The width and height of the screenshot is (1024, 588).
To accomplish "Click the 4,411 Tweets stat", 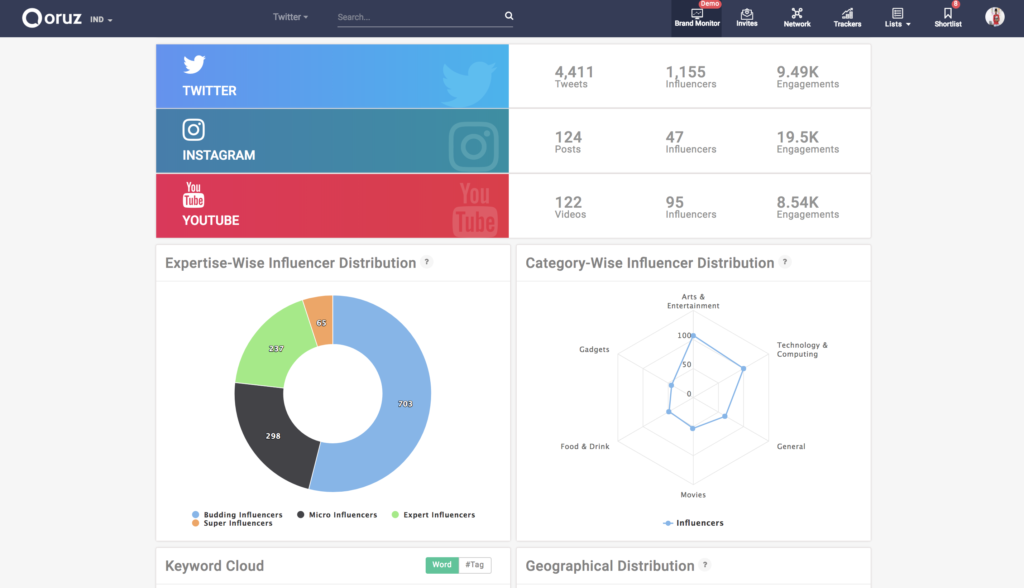I will point(573,76).
